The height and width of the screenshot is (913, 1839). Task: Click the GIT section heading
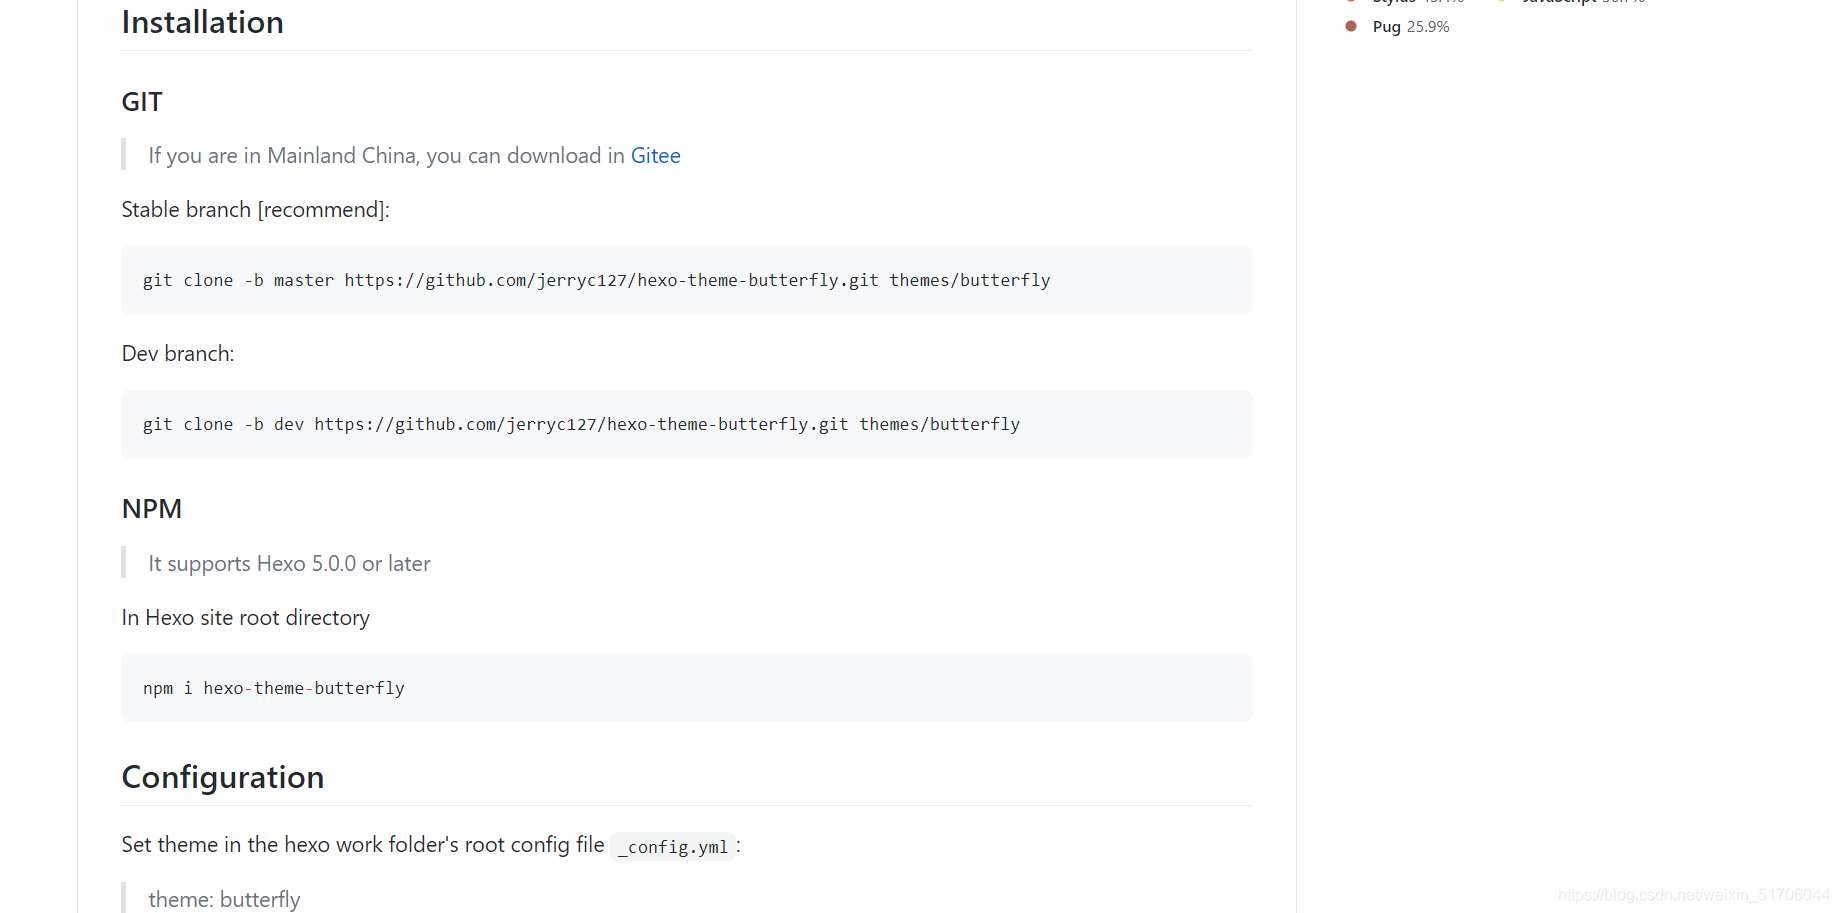tap(142, 102)
